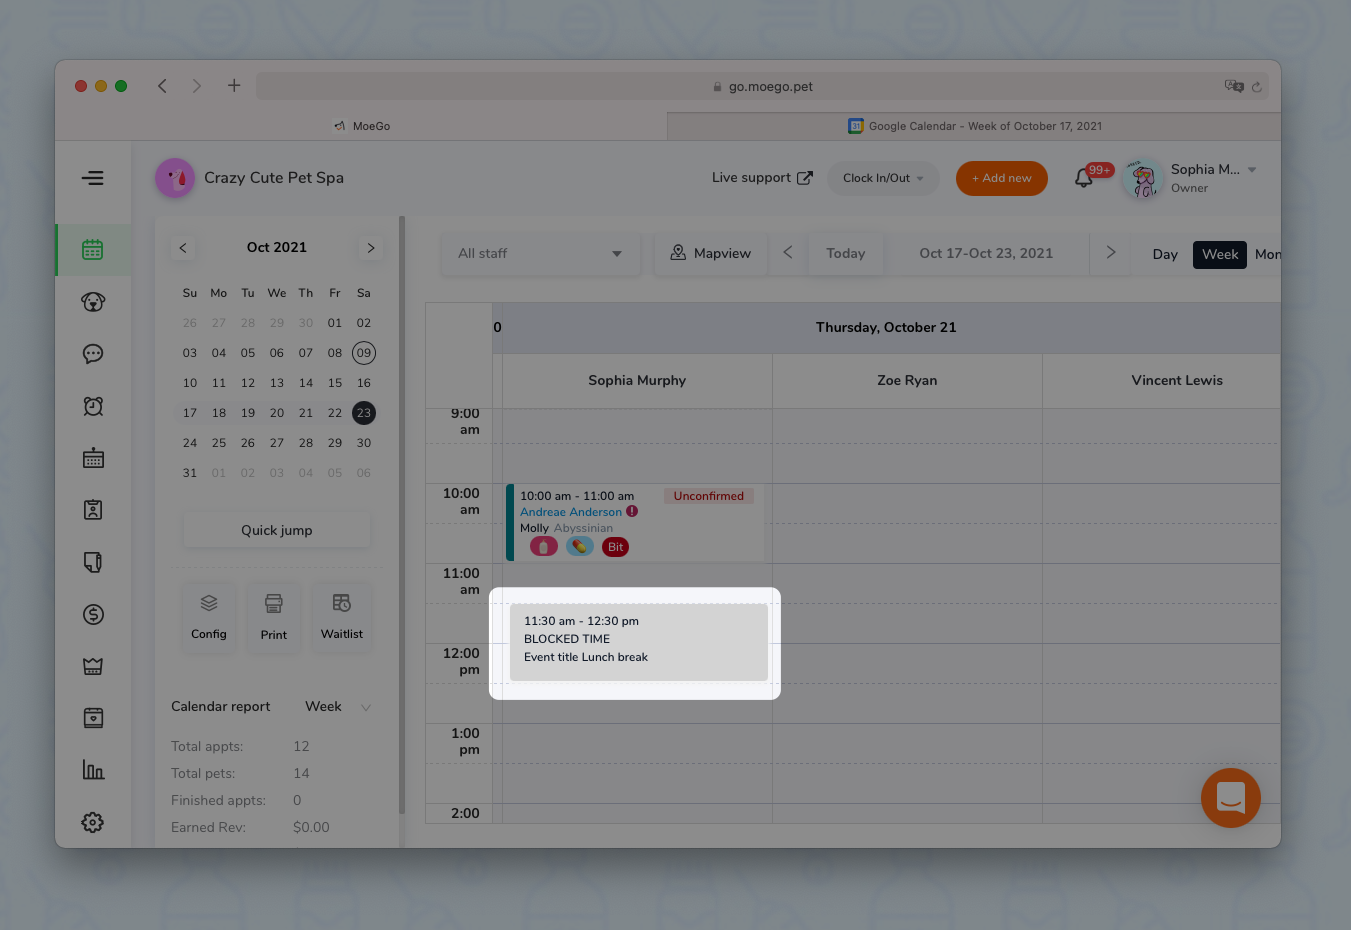Click the Sophia Murphy staff column header
The height and width of the screenshot is (930, 1351).
point(637,380)
